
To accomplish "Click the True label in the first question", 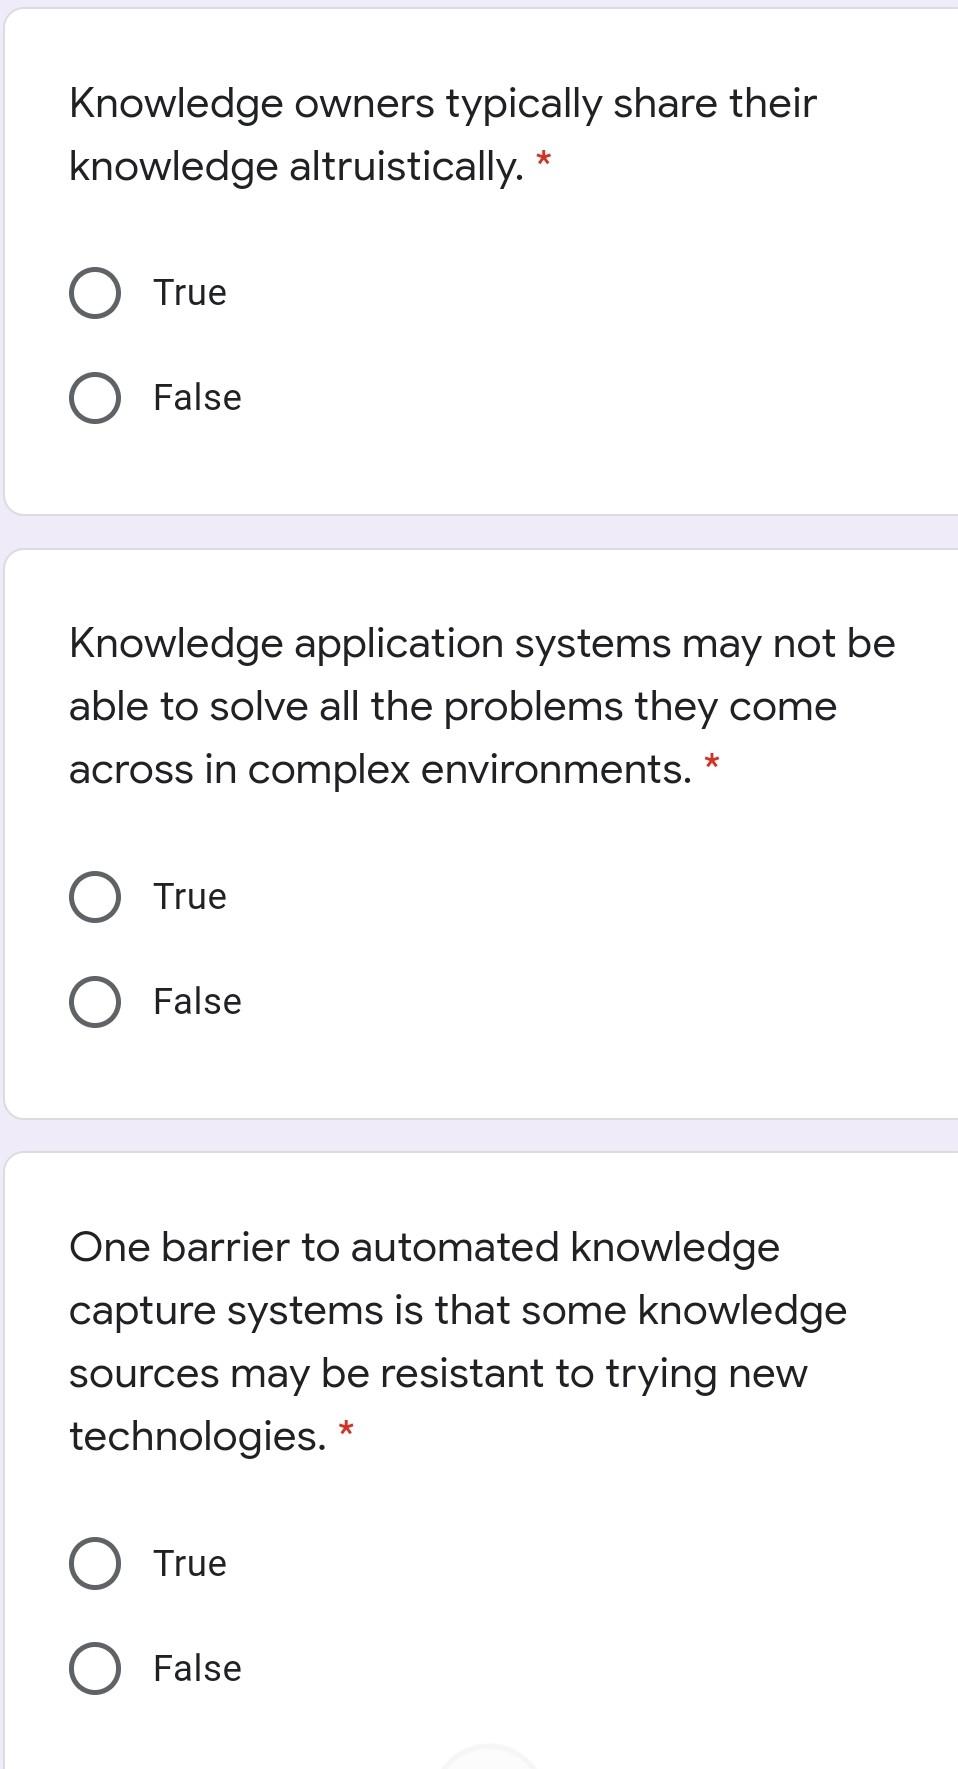I will coord(188,293).
